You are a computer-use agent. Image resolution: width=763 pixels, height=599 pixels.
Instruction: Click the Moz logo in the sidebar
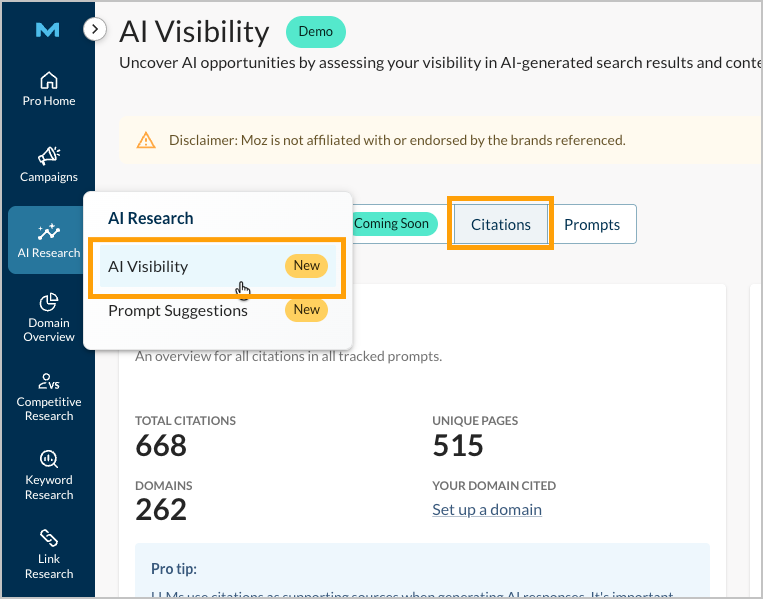[x=48, y=30]
